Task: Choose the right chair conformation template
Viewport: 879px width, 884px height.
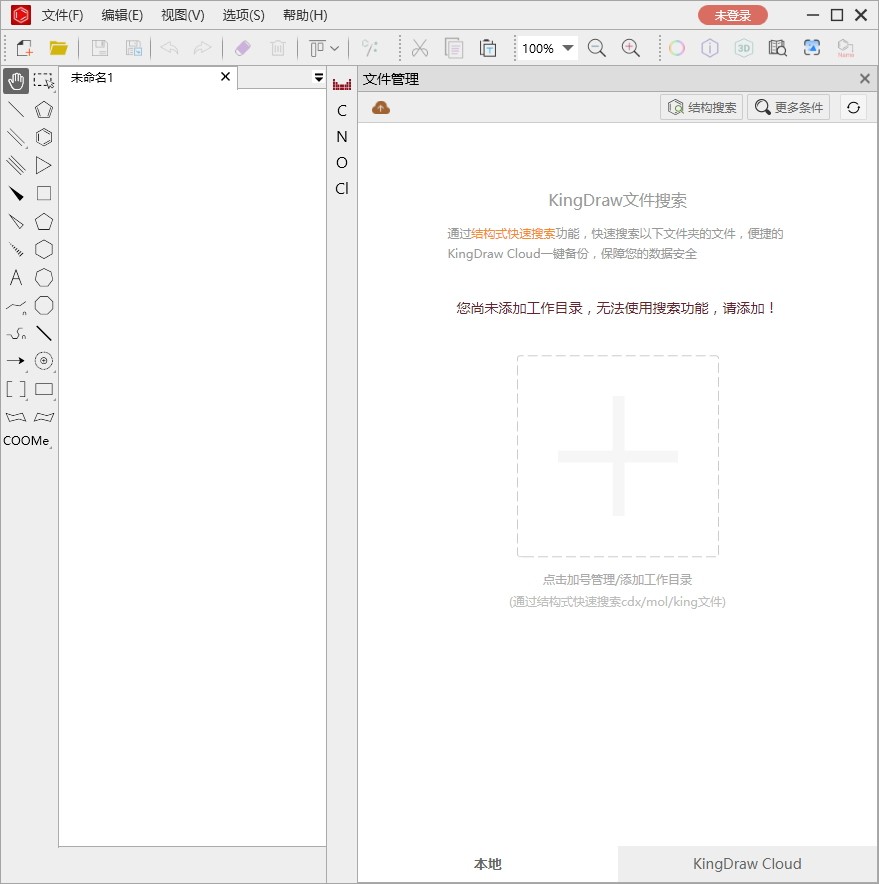Action: 43,417
